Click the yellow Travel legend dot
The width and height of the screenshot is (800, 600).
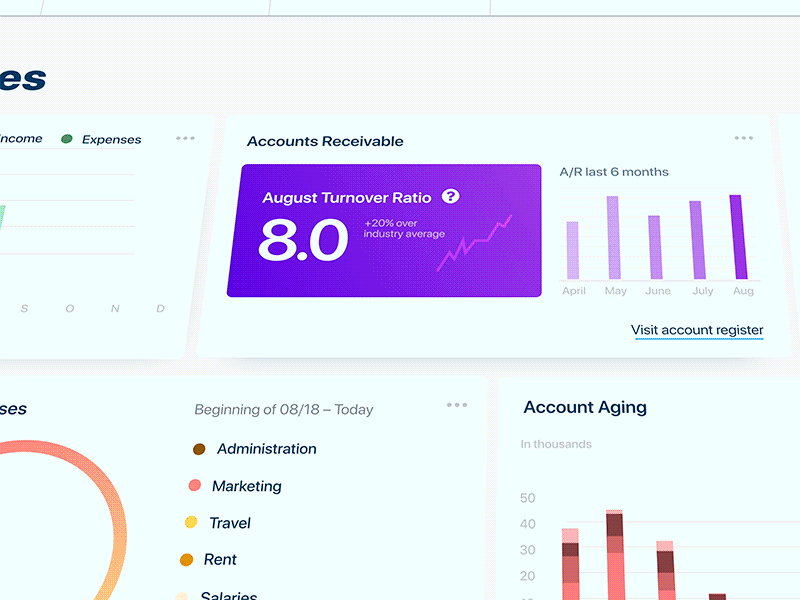pos(190,523)
